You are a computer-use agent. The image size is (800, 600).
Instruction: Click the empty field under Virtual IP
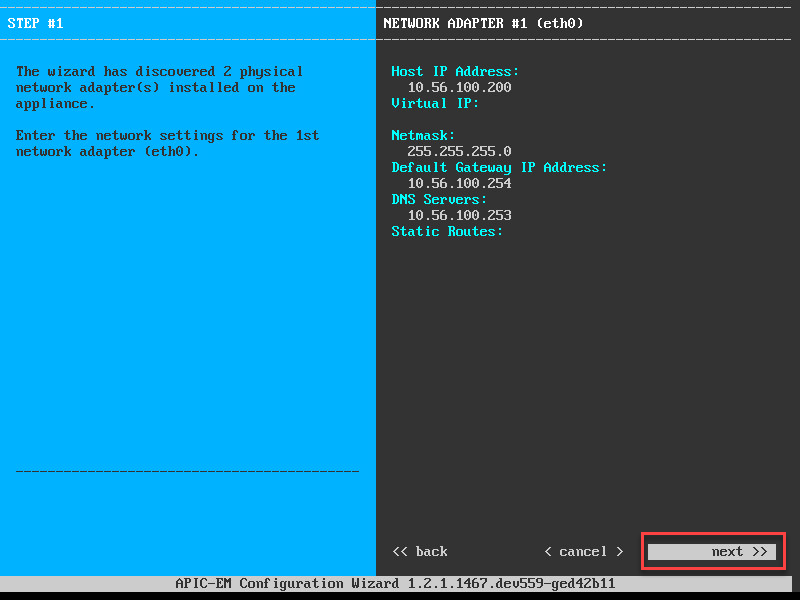pos(587,119)
